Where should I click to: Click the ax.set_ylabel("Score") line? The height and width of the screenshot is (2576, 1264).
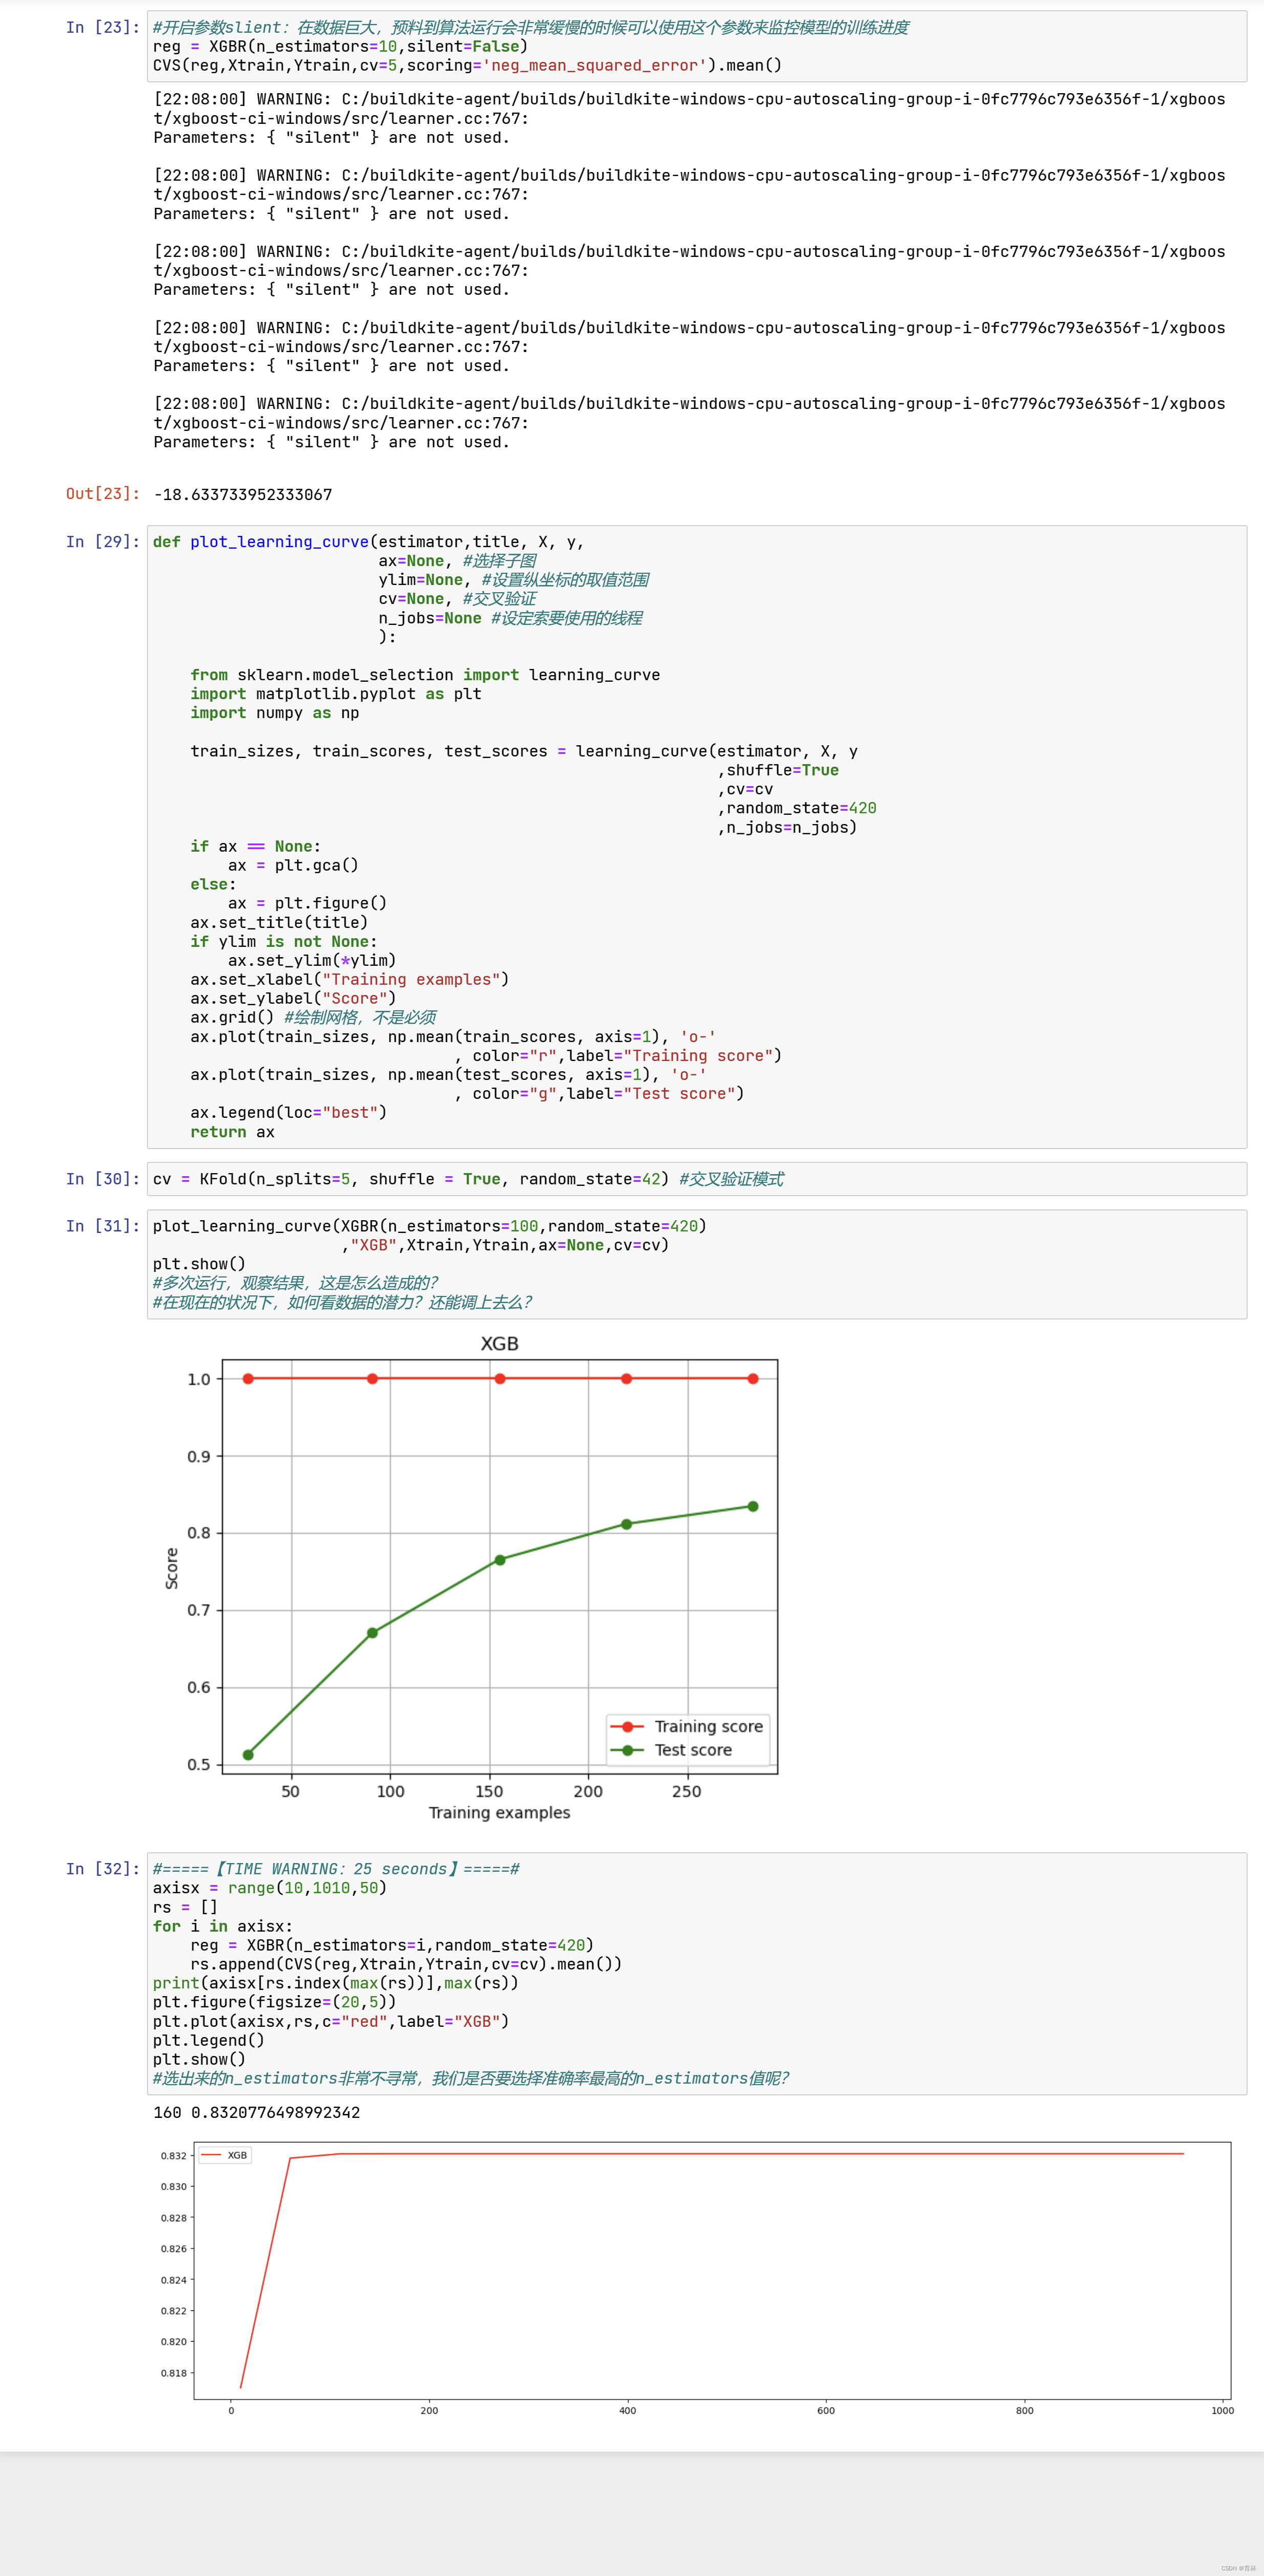[293, 998]
